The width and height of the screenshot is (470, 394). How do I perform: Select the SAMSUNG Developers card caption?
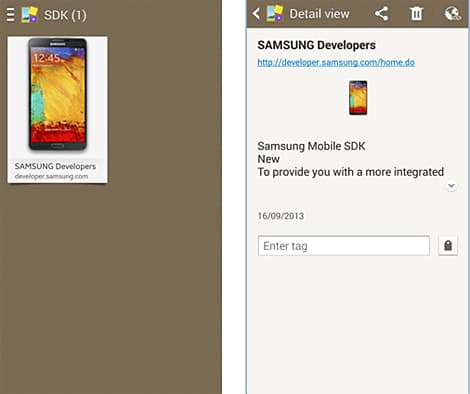pyautogui.click(x=55, y=166)
